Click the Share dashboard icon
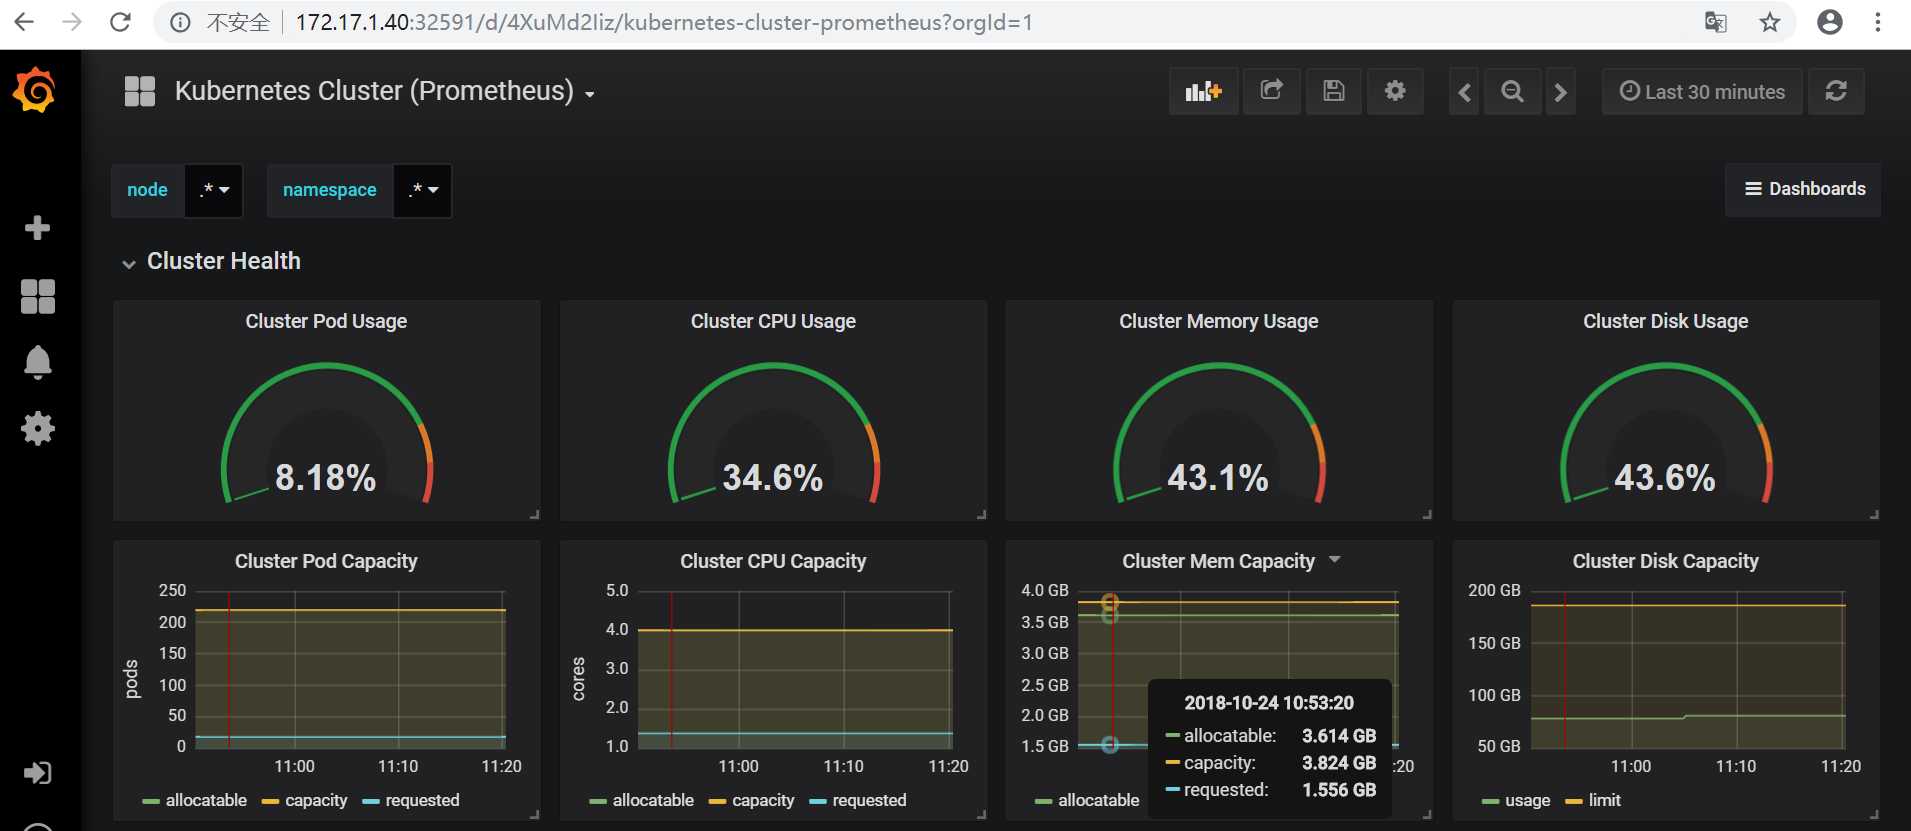Screen dimensions: 1911x831 pyautogui.click(x=1271, y=91)
